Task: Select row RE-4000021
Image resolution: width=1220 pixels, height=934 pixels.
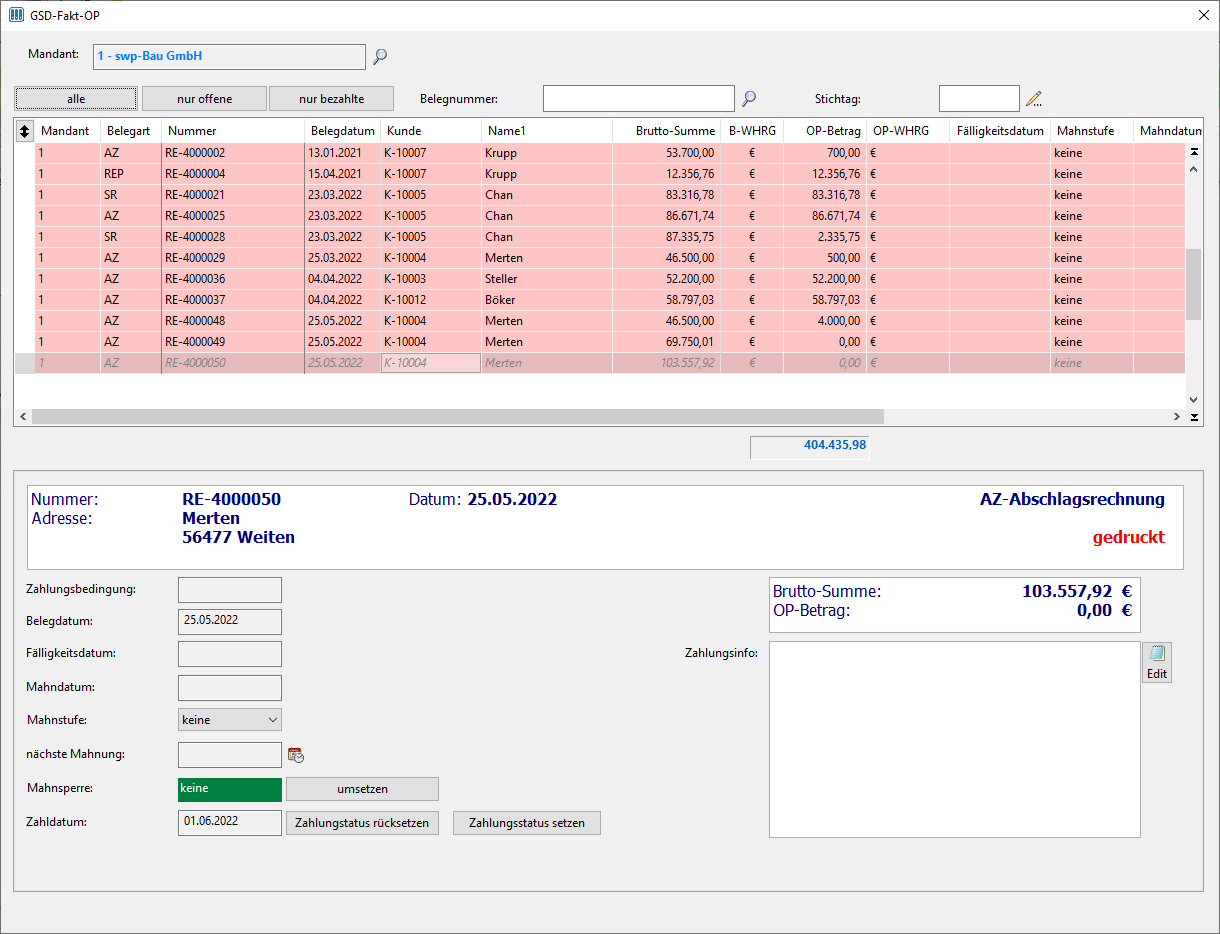Action: pos(610,195)
